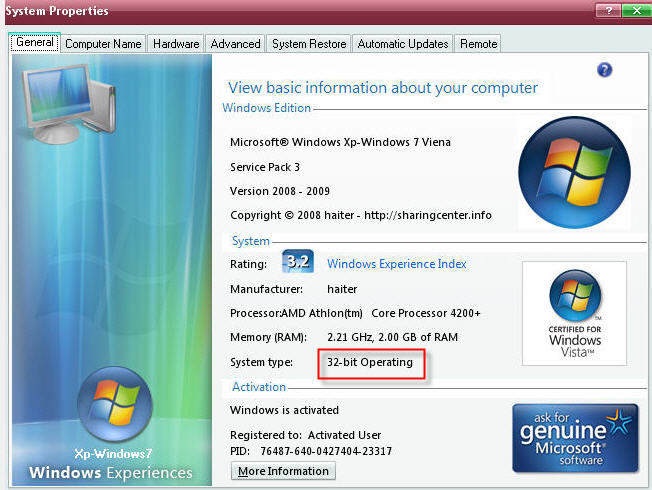Go to the Advanced tab
The height and width of the screenshot is (490, 652).
click(235, 44)
